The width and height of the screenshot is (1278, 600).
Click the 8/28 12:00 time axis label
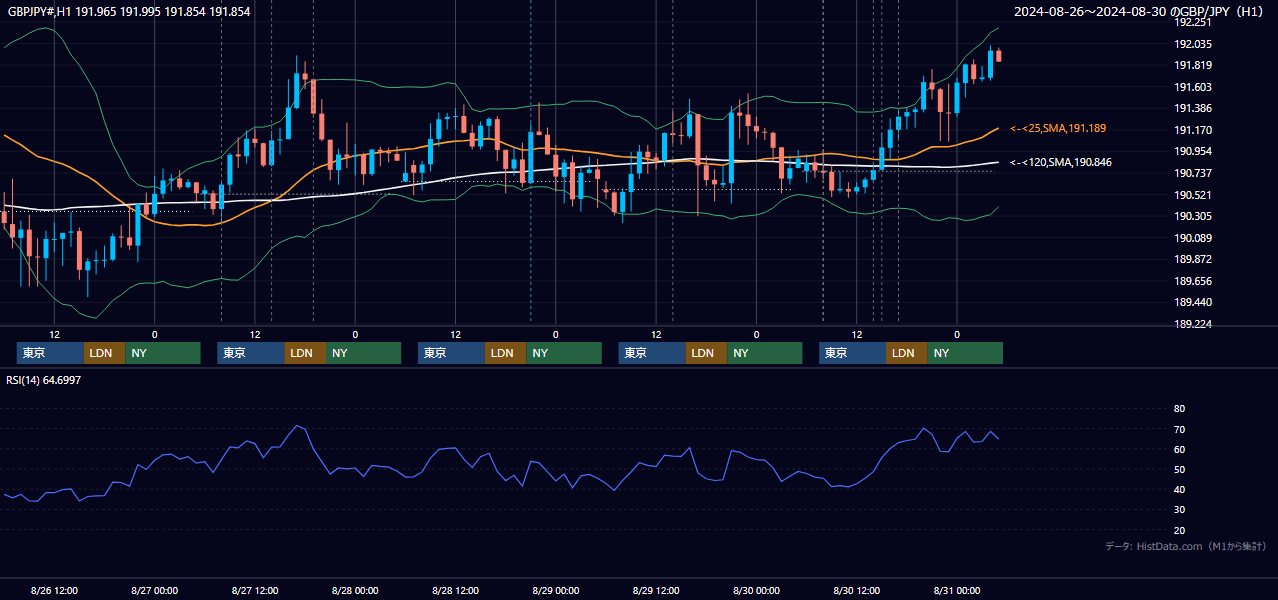[x=455, y=590]
